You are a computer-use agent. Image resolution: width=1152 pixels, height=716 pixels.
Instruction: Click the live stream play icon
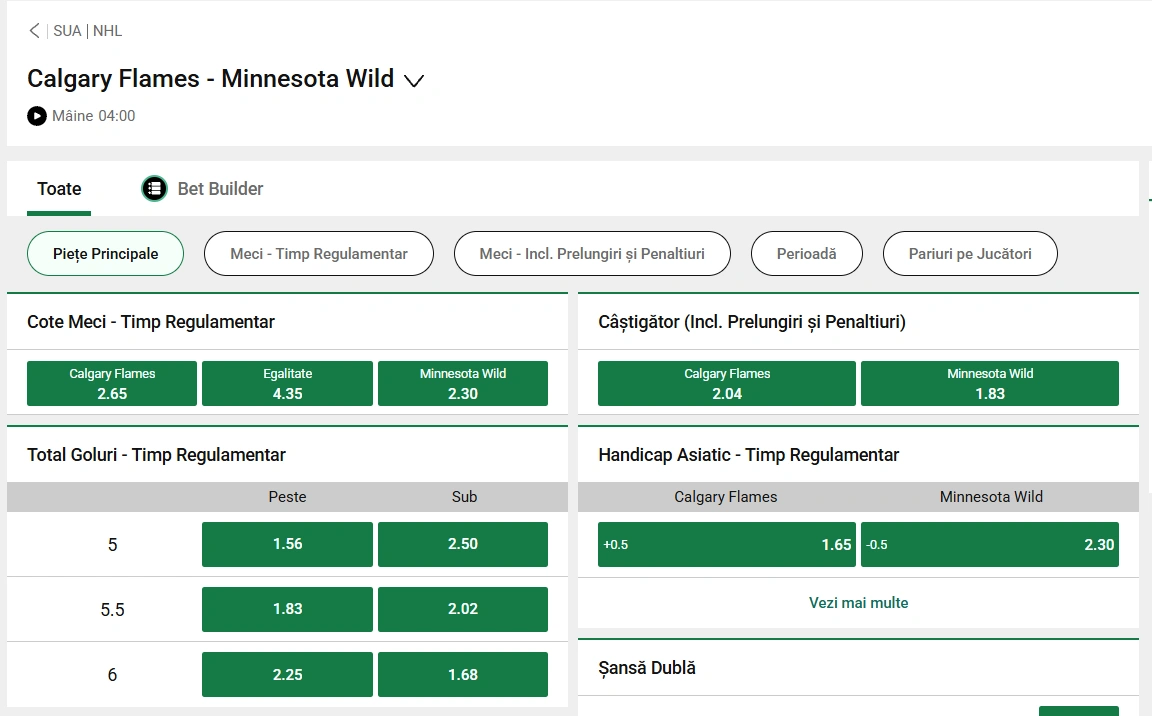[37, 116]
